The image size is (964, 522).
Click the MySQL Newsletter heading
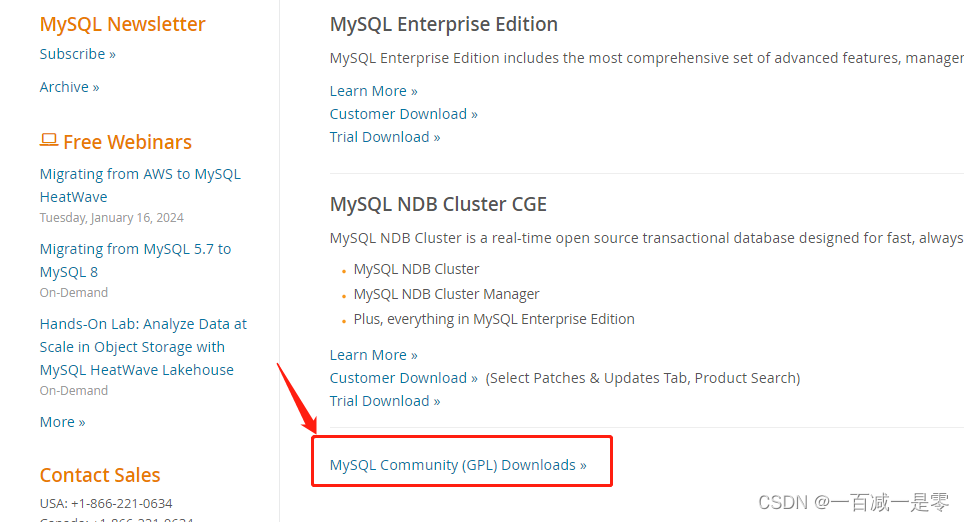tap(122, 24)
